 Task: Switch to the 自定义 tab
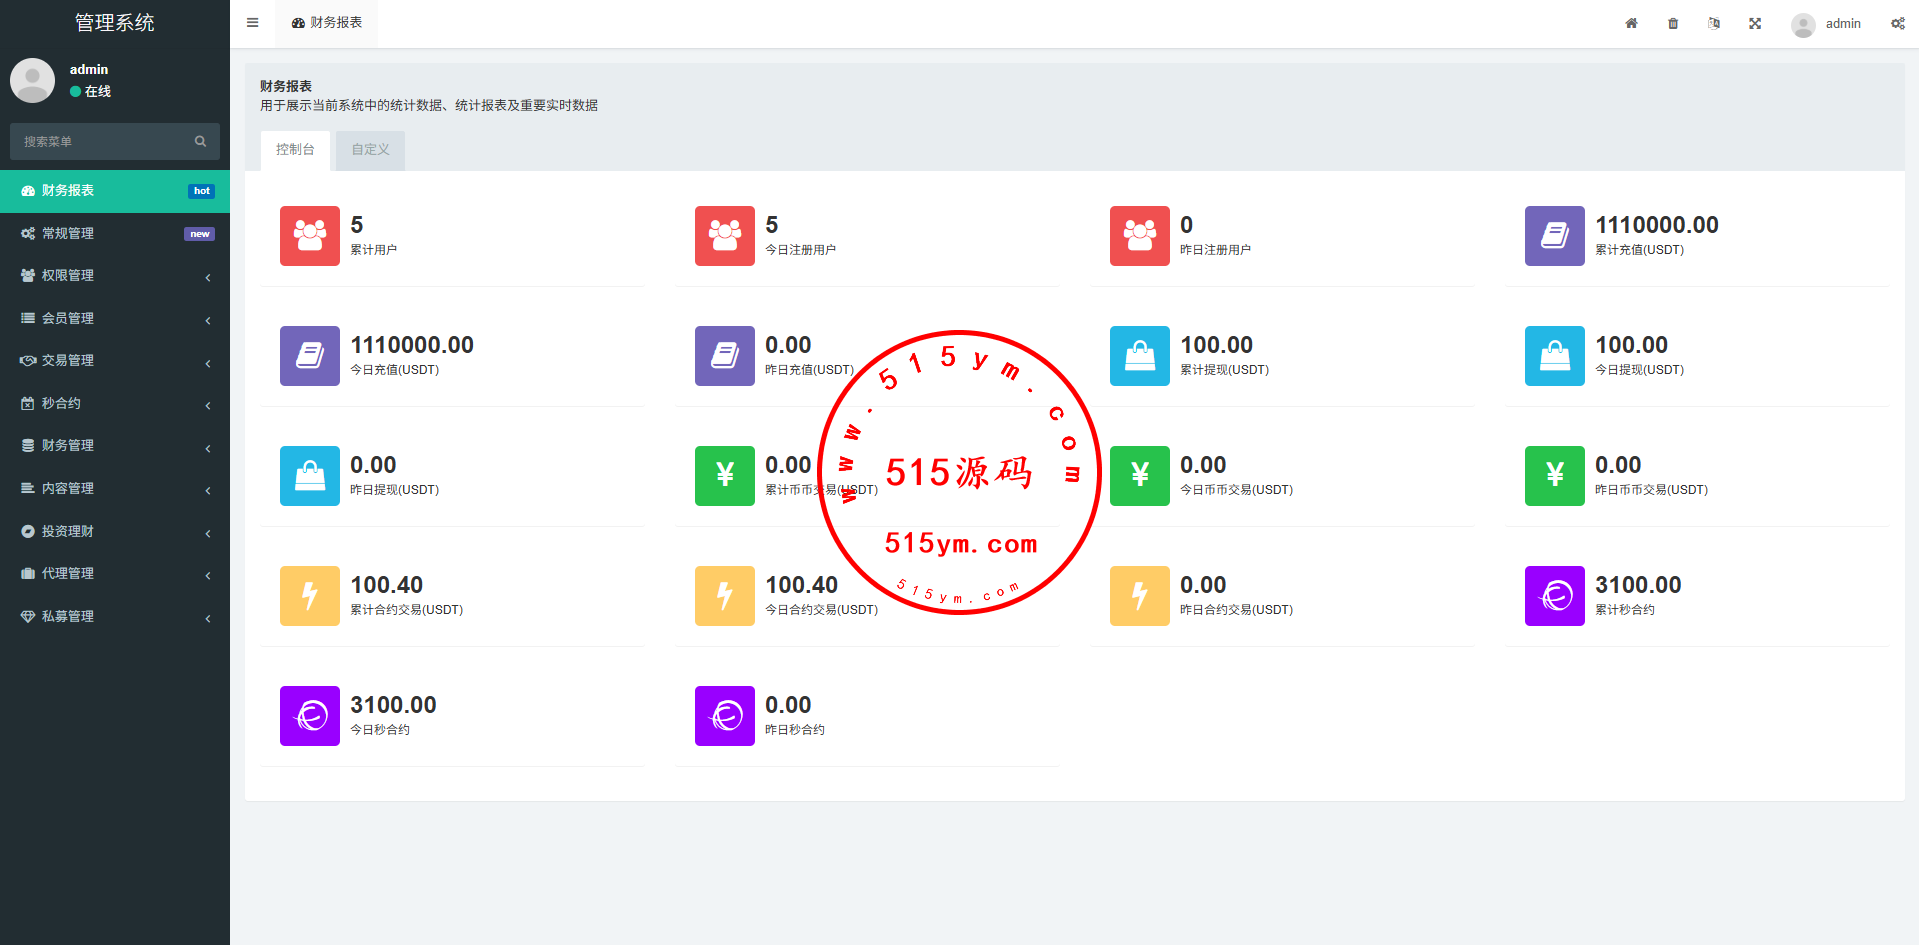coord(370,150)
